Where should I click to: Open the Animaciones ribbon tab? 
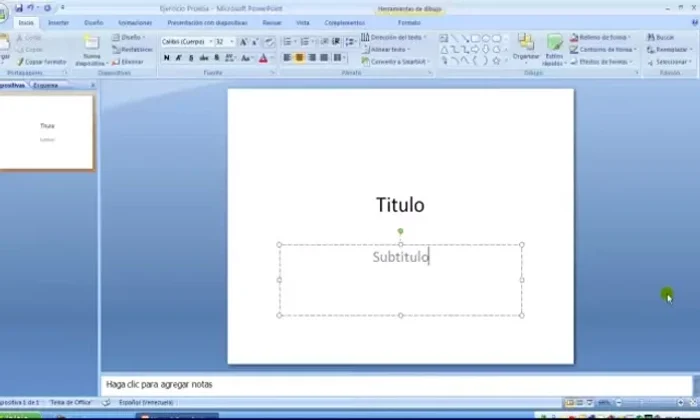(135, 21)
